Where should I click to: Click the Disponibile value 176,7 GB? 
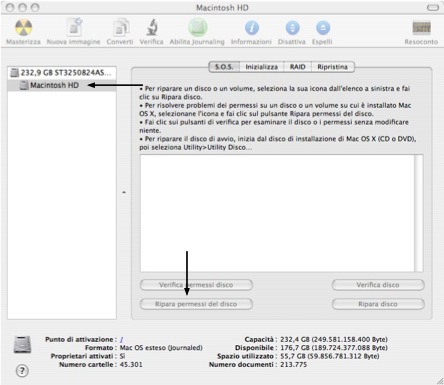[334, 348]
